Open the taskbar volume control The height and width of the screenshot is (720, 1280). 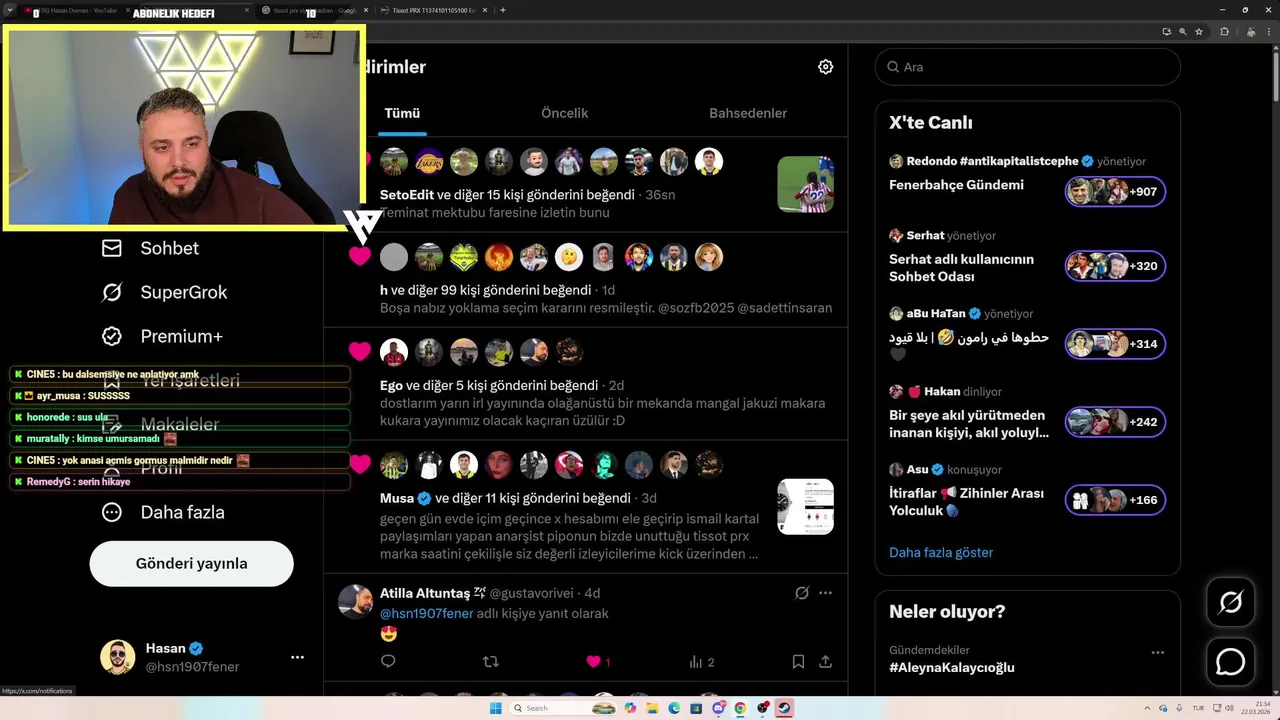click(1229, 708)
